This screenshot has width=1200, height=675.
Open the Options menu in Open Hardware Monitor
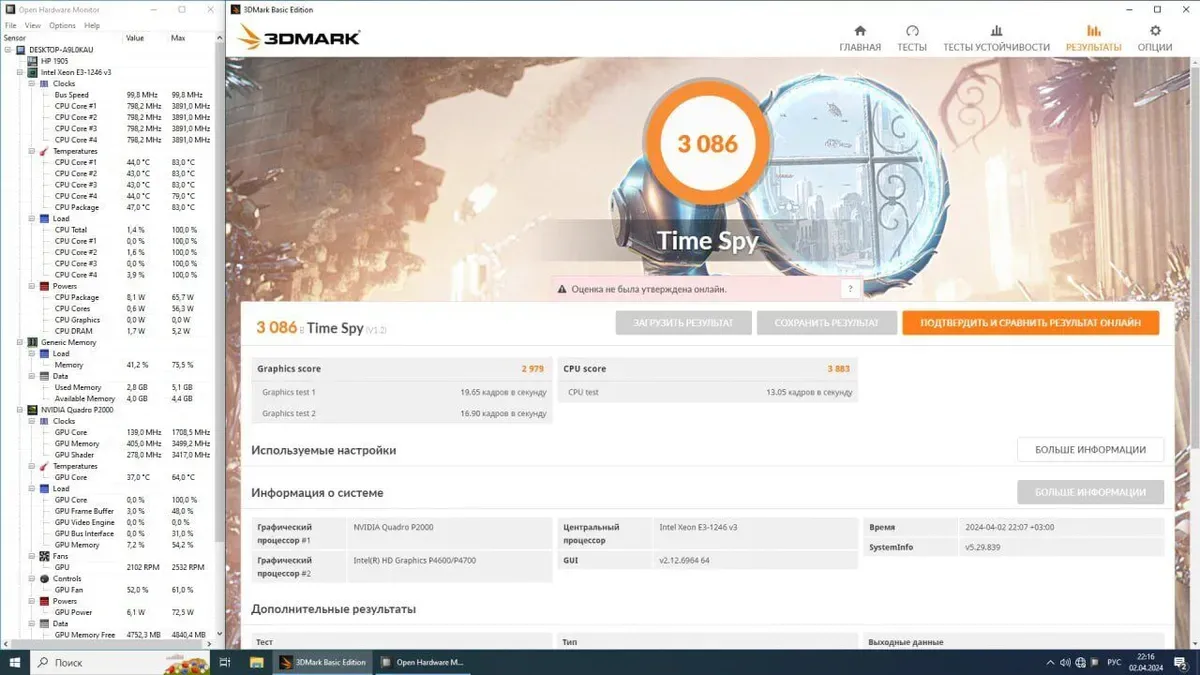click(62, 25)
